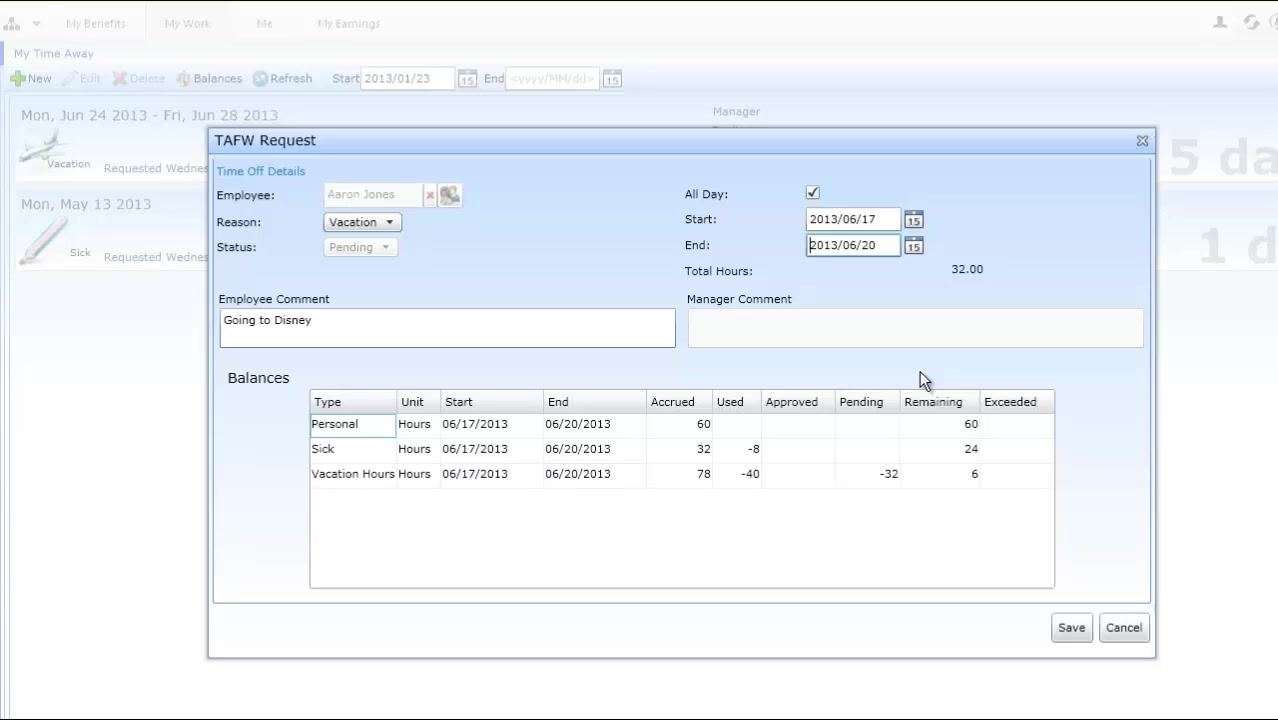Open calendar picker for request Start date
Screen dimensions: 1278x720
[914, 220]
